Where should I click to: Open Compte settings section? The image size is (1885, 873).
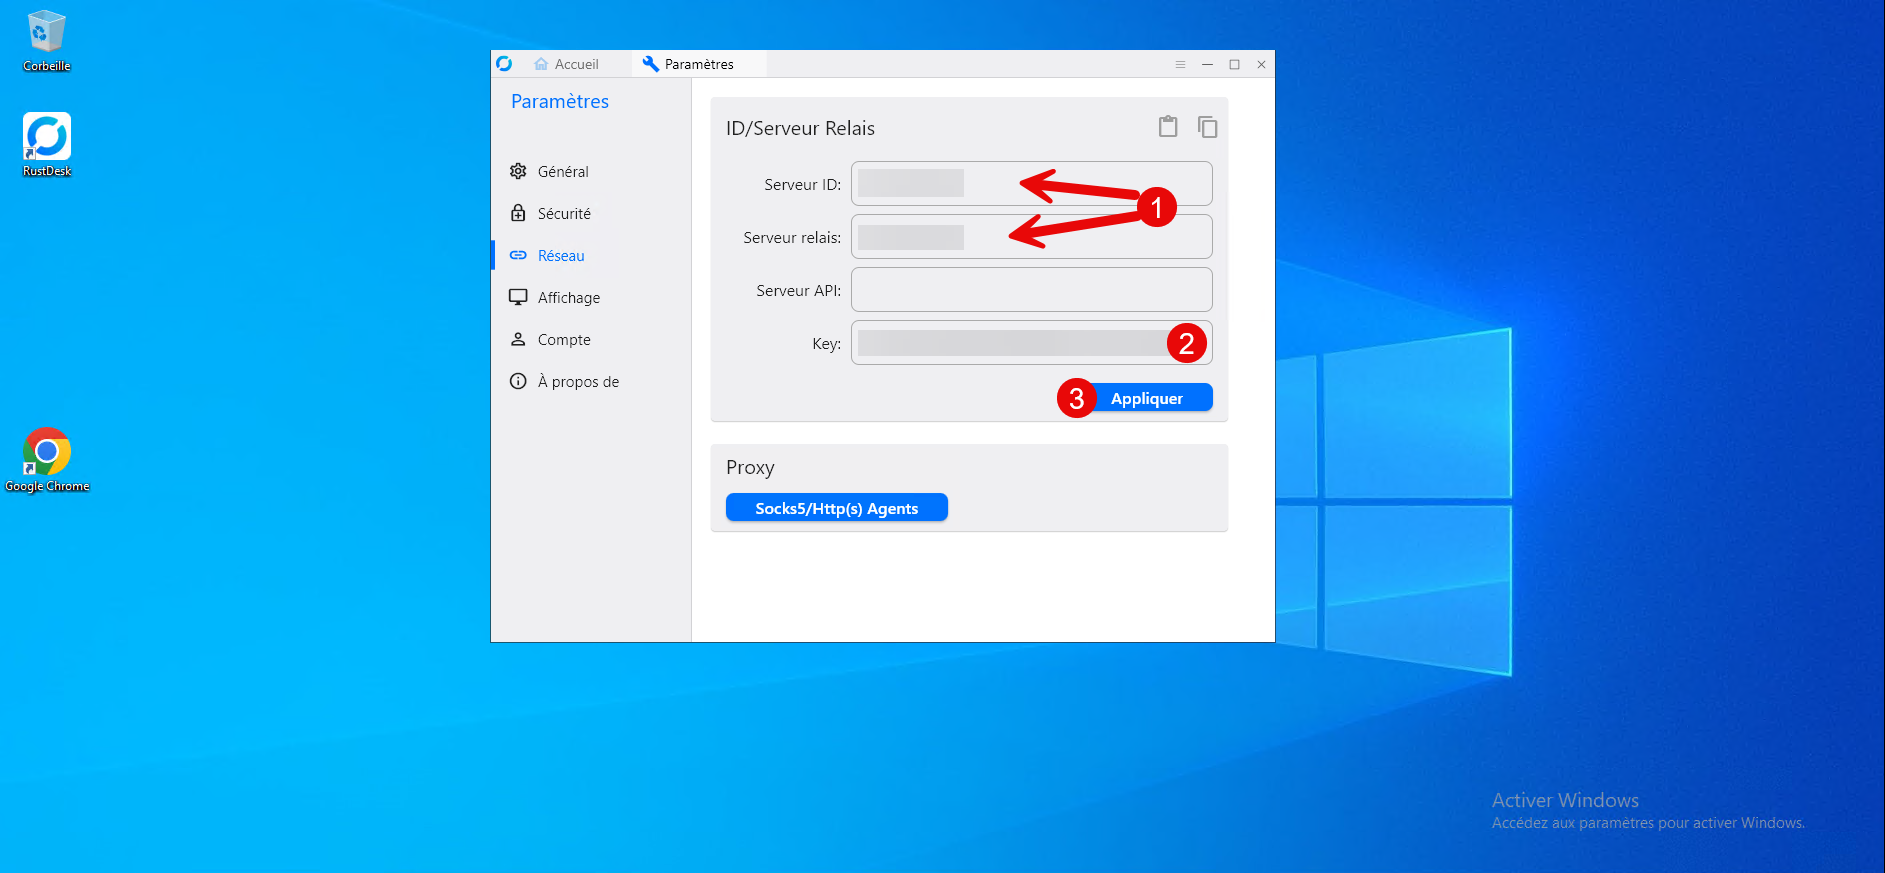(x=563, y=340)
